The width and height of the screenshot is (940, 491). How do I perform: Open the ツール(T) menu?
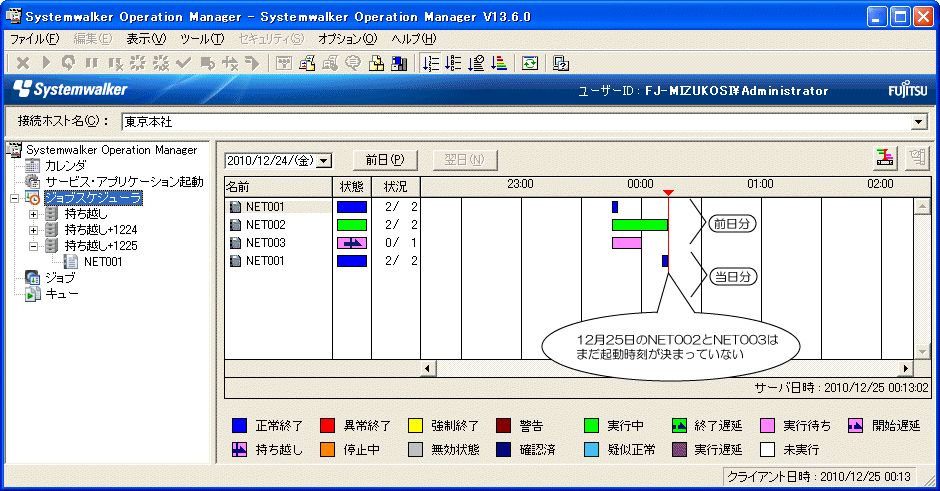(x=202, y=39)
